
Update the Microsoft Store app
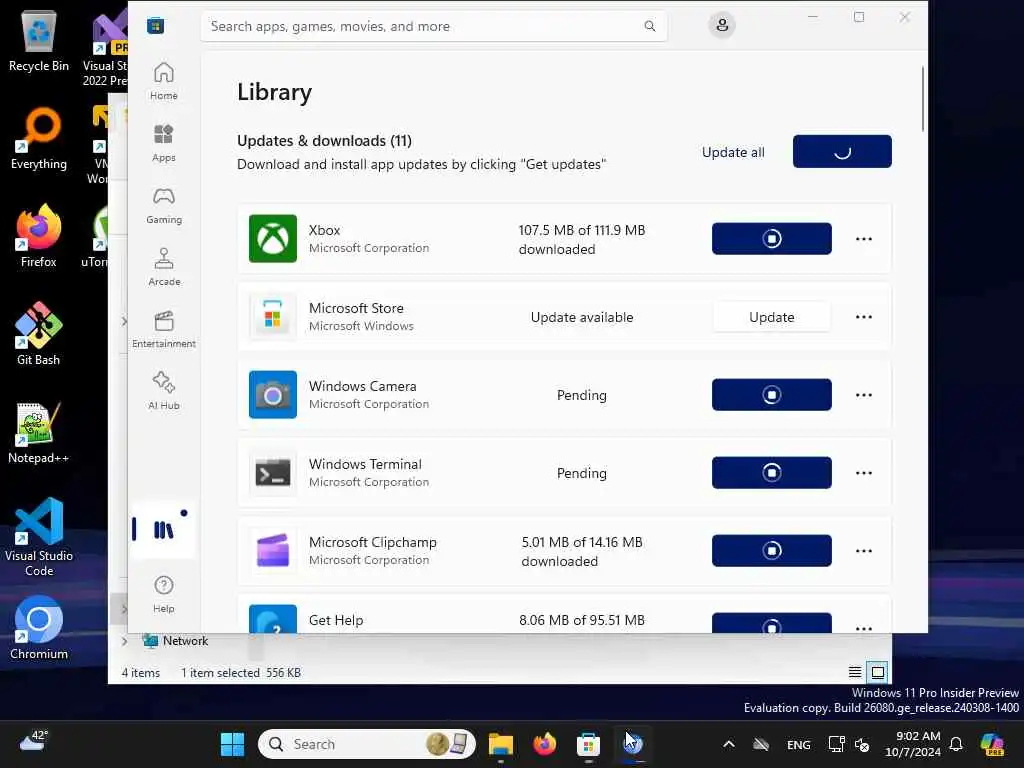click(771, 317)
